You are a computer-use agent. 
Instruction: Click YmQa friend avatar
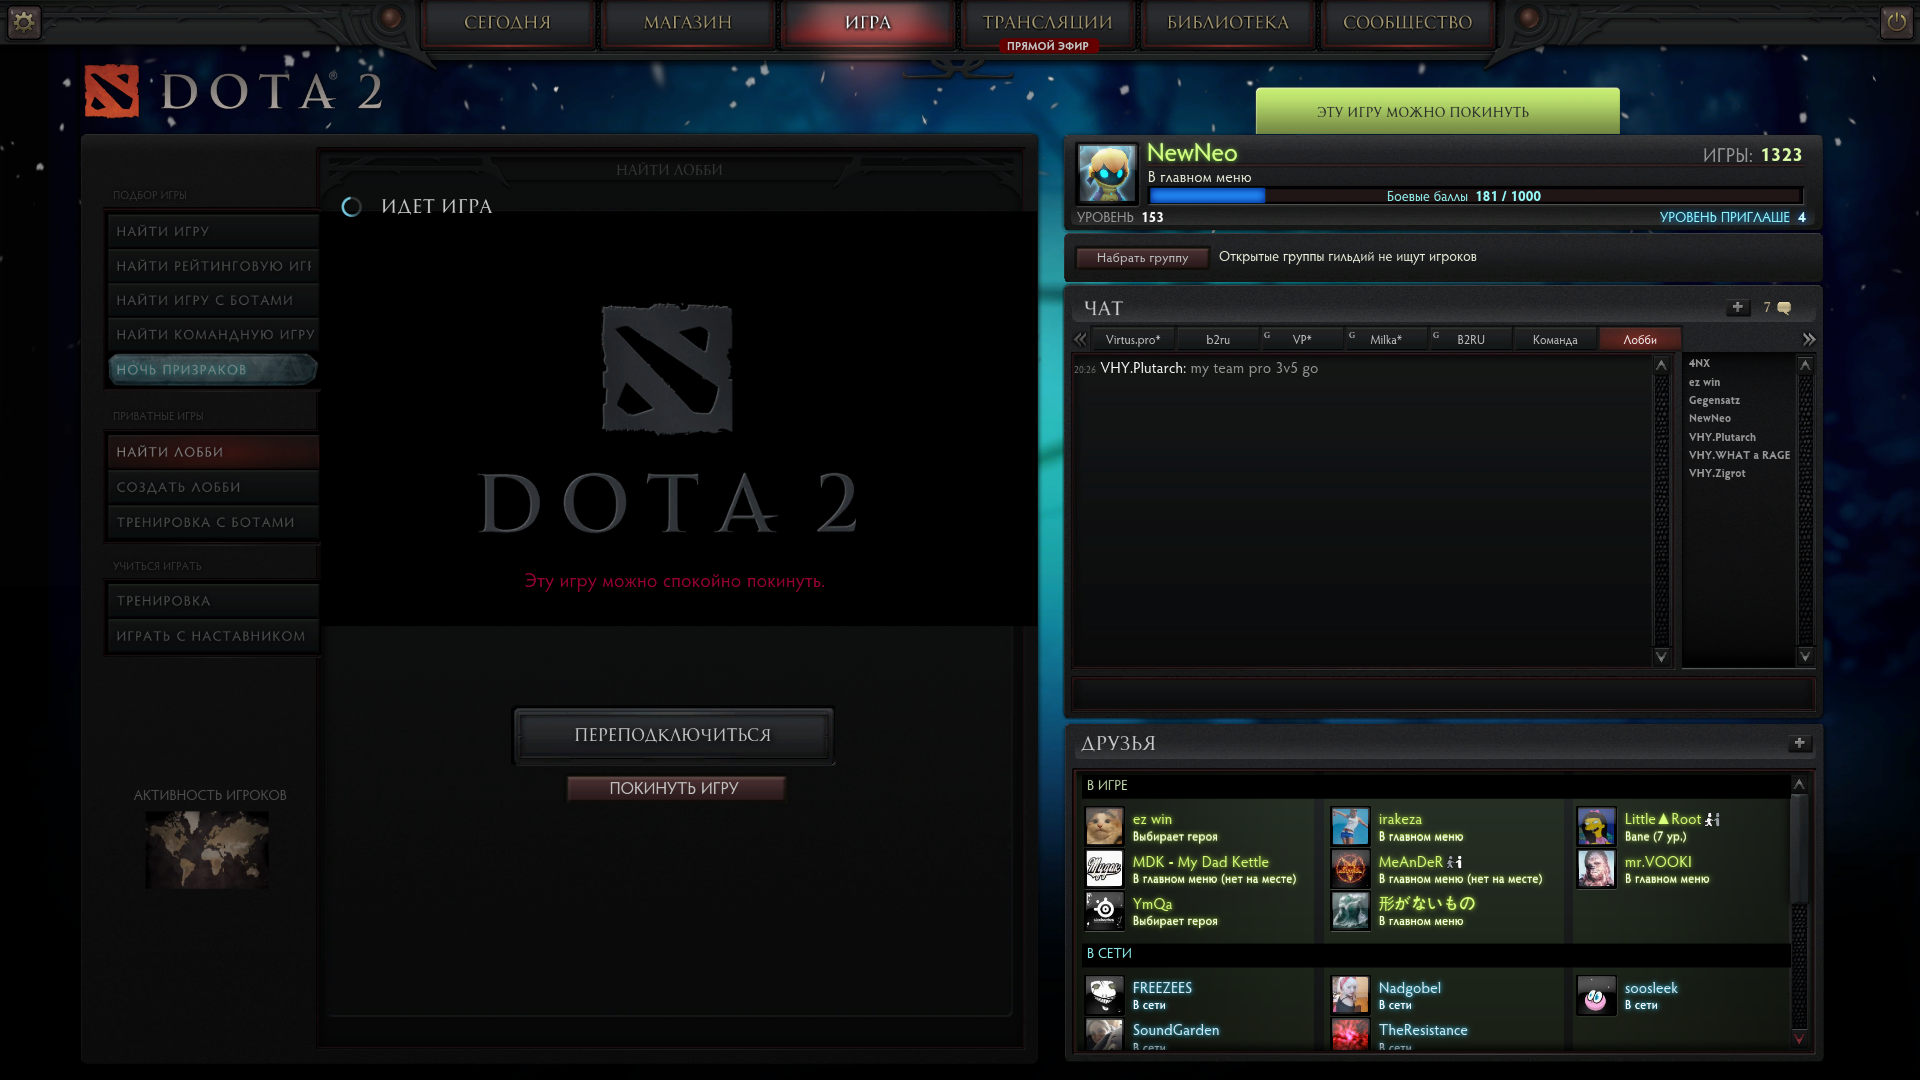pos(1105,911)
